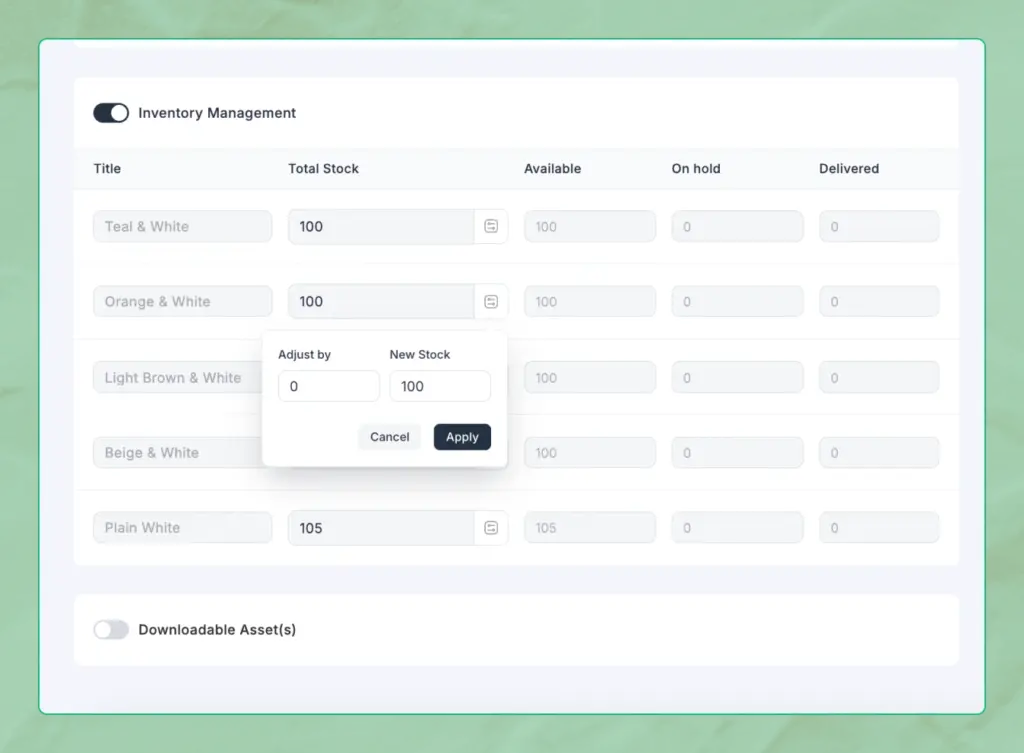Click Delivered field in Plain White row
This screenshot has height=753, width=1024.
coord(879,528)
